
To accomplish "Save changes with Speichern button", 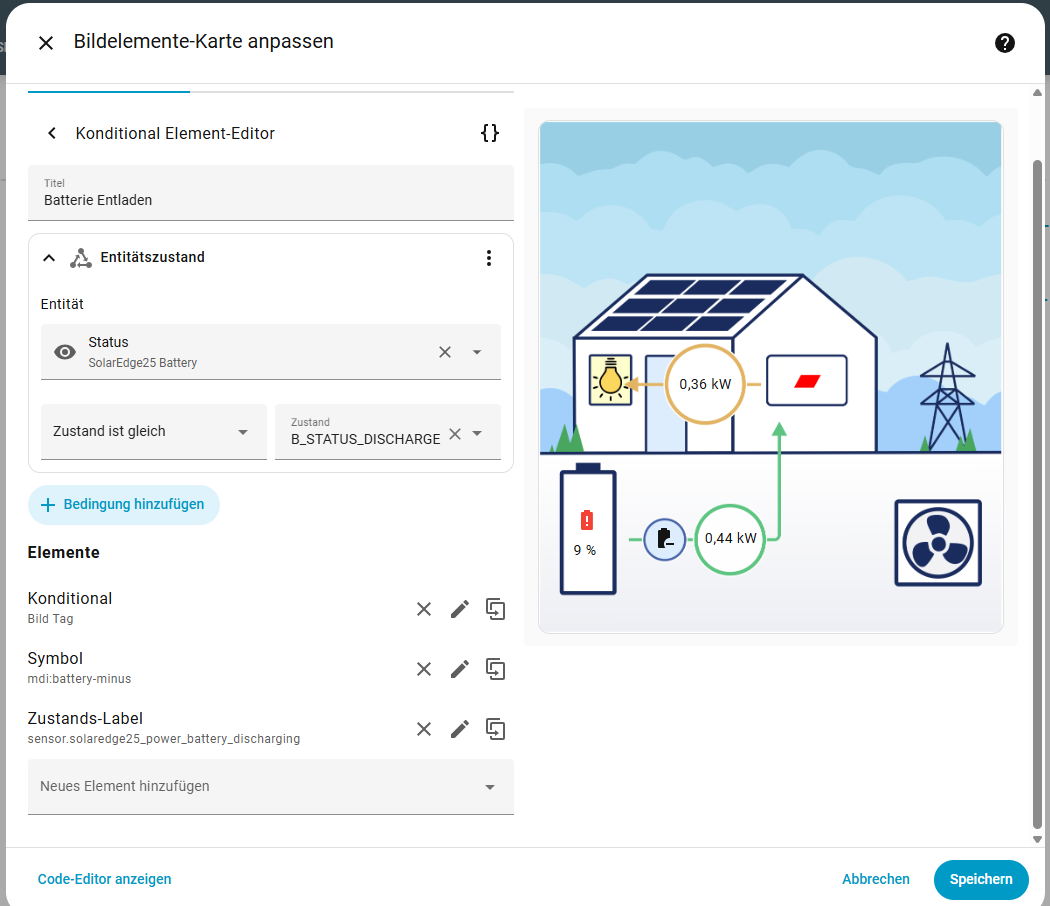I will click(980, 879).
